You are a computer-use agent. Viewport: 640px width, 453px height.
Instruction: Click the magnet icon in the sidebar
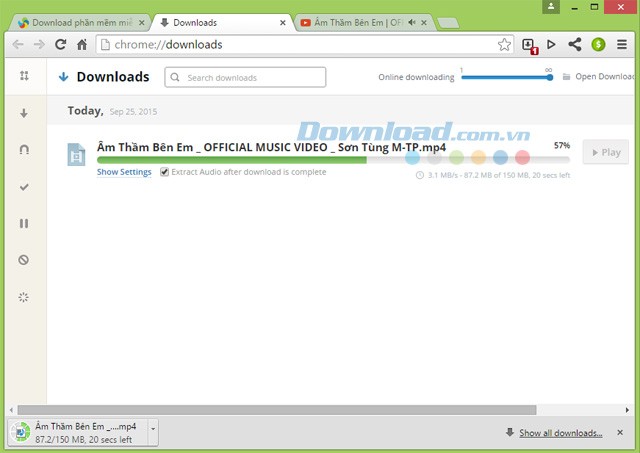pyautogui.click(x=24, y=150)
